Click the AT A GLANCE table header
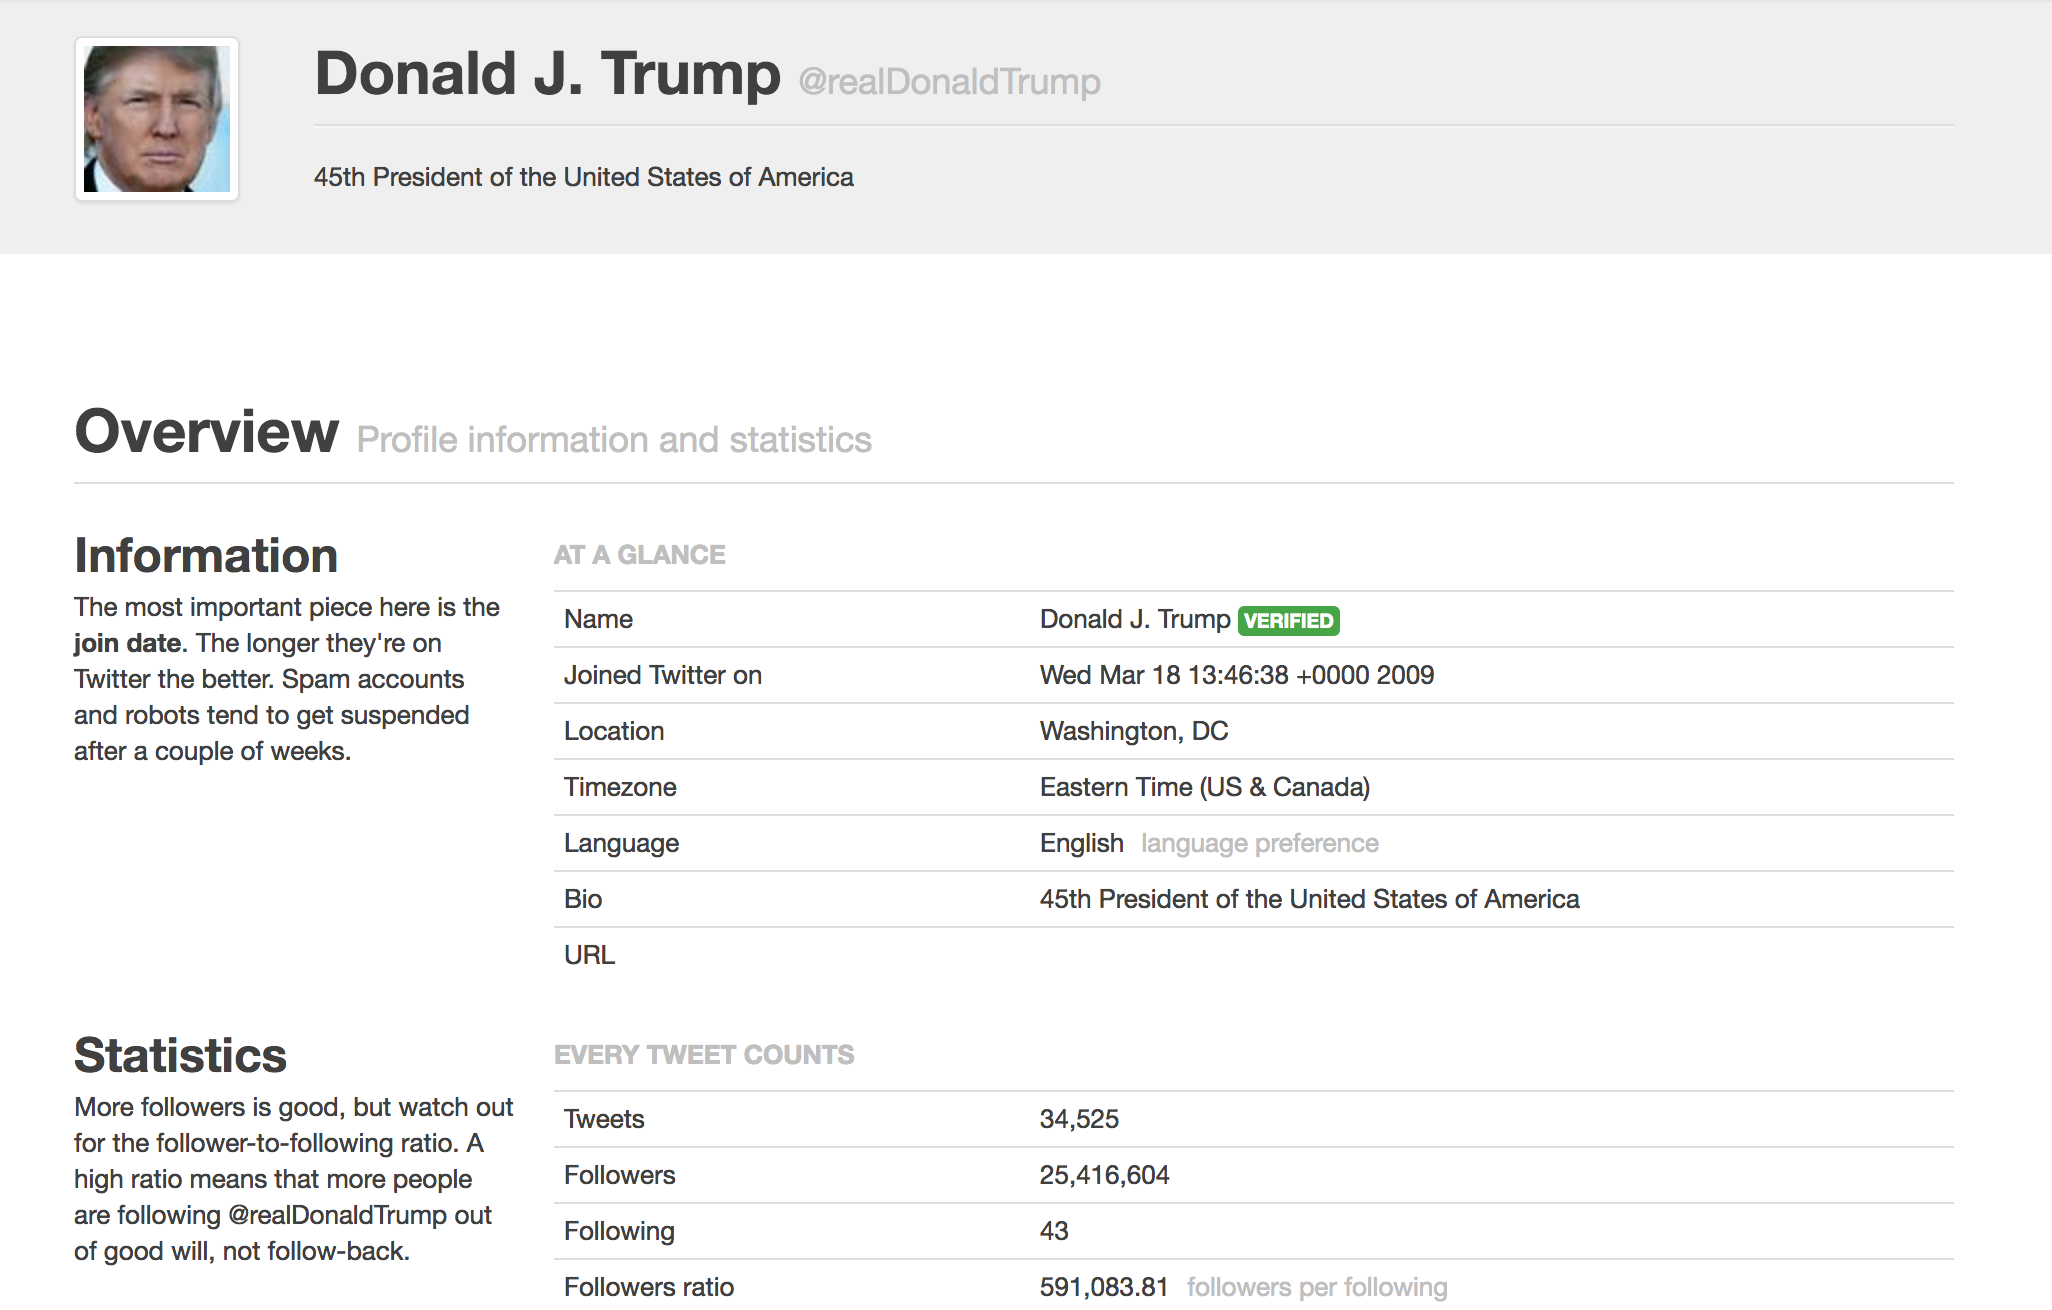Viewport: 2052px width, 1310px height. pyautogui.click(x=639, y=555)
